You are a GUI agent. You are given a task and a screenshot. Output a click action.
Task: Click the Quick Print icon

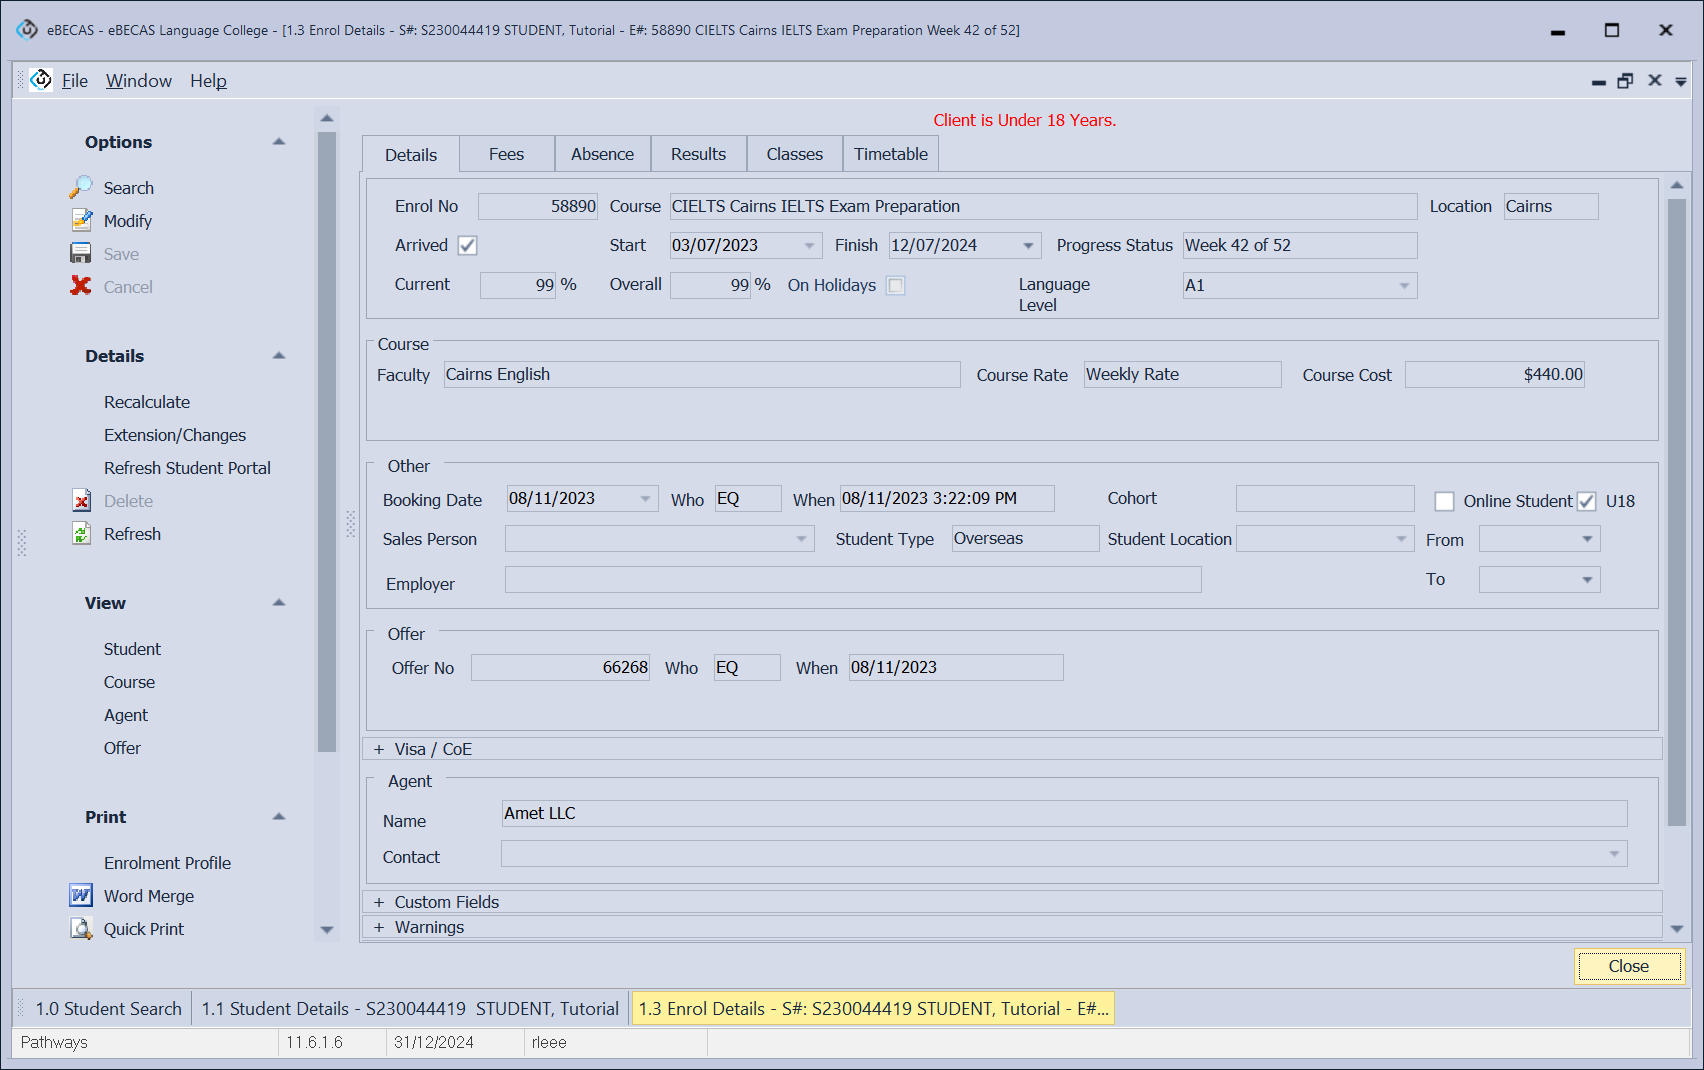pyautogui.click(x=81, y=929)
